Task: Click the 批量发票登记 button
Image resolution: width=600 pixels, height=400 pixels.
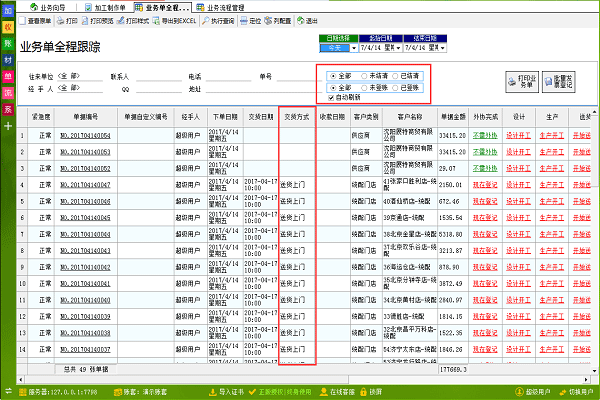Action: point(559,82)
